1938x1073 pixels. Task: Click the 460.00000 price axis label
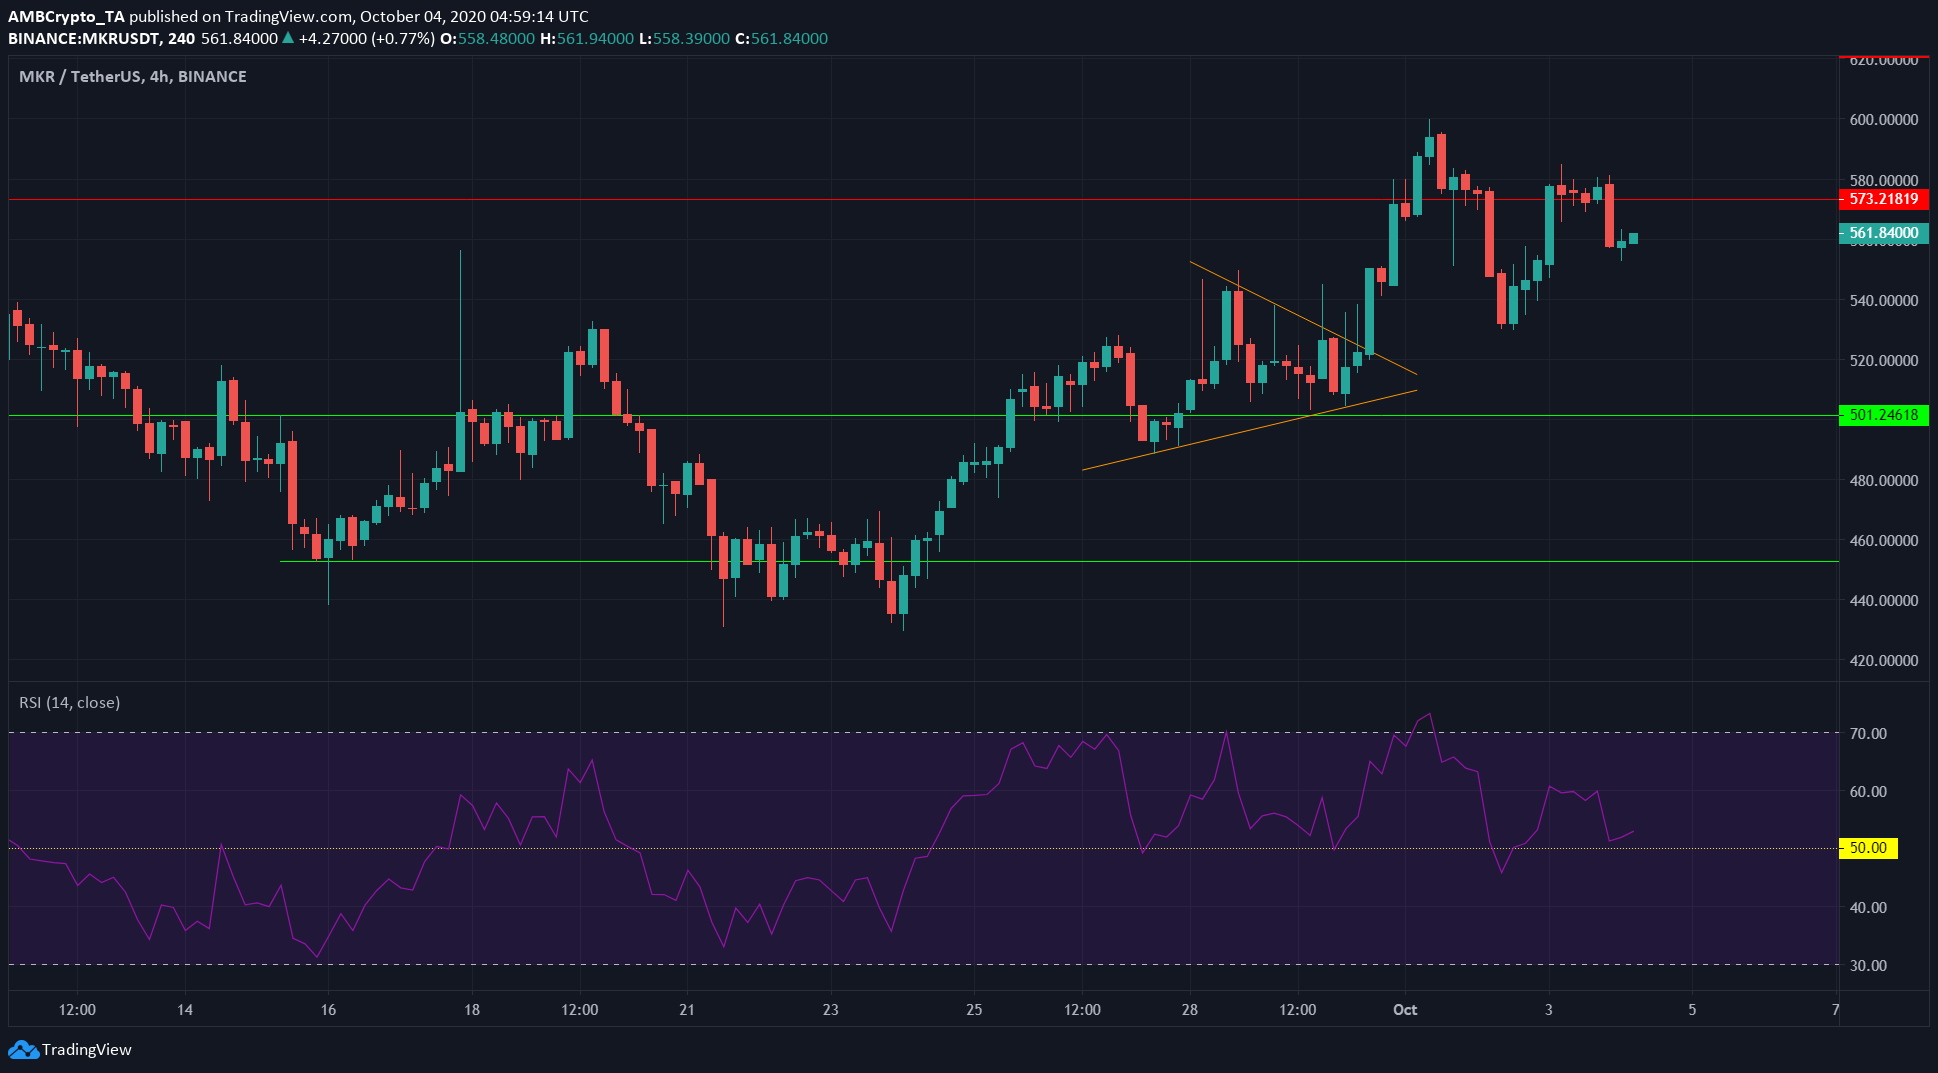pos(1884,540)
